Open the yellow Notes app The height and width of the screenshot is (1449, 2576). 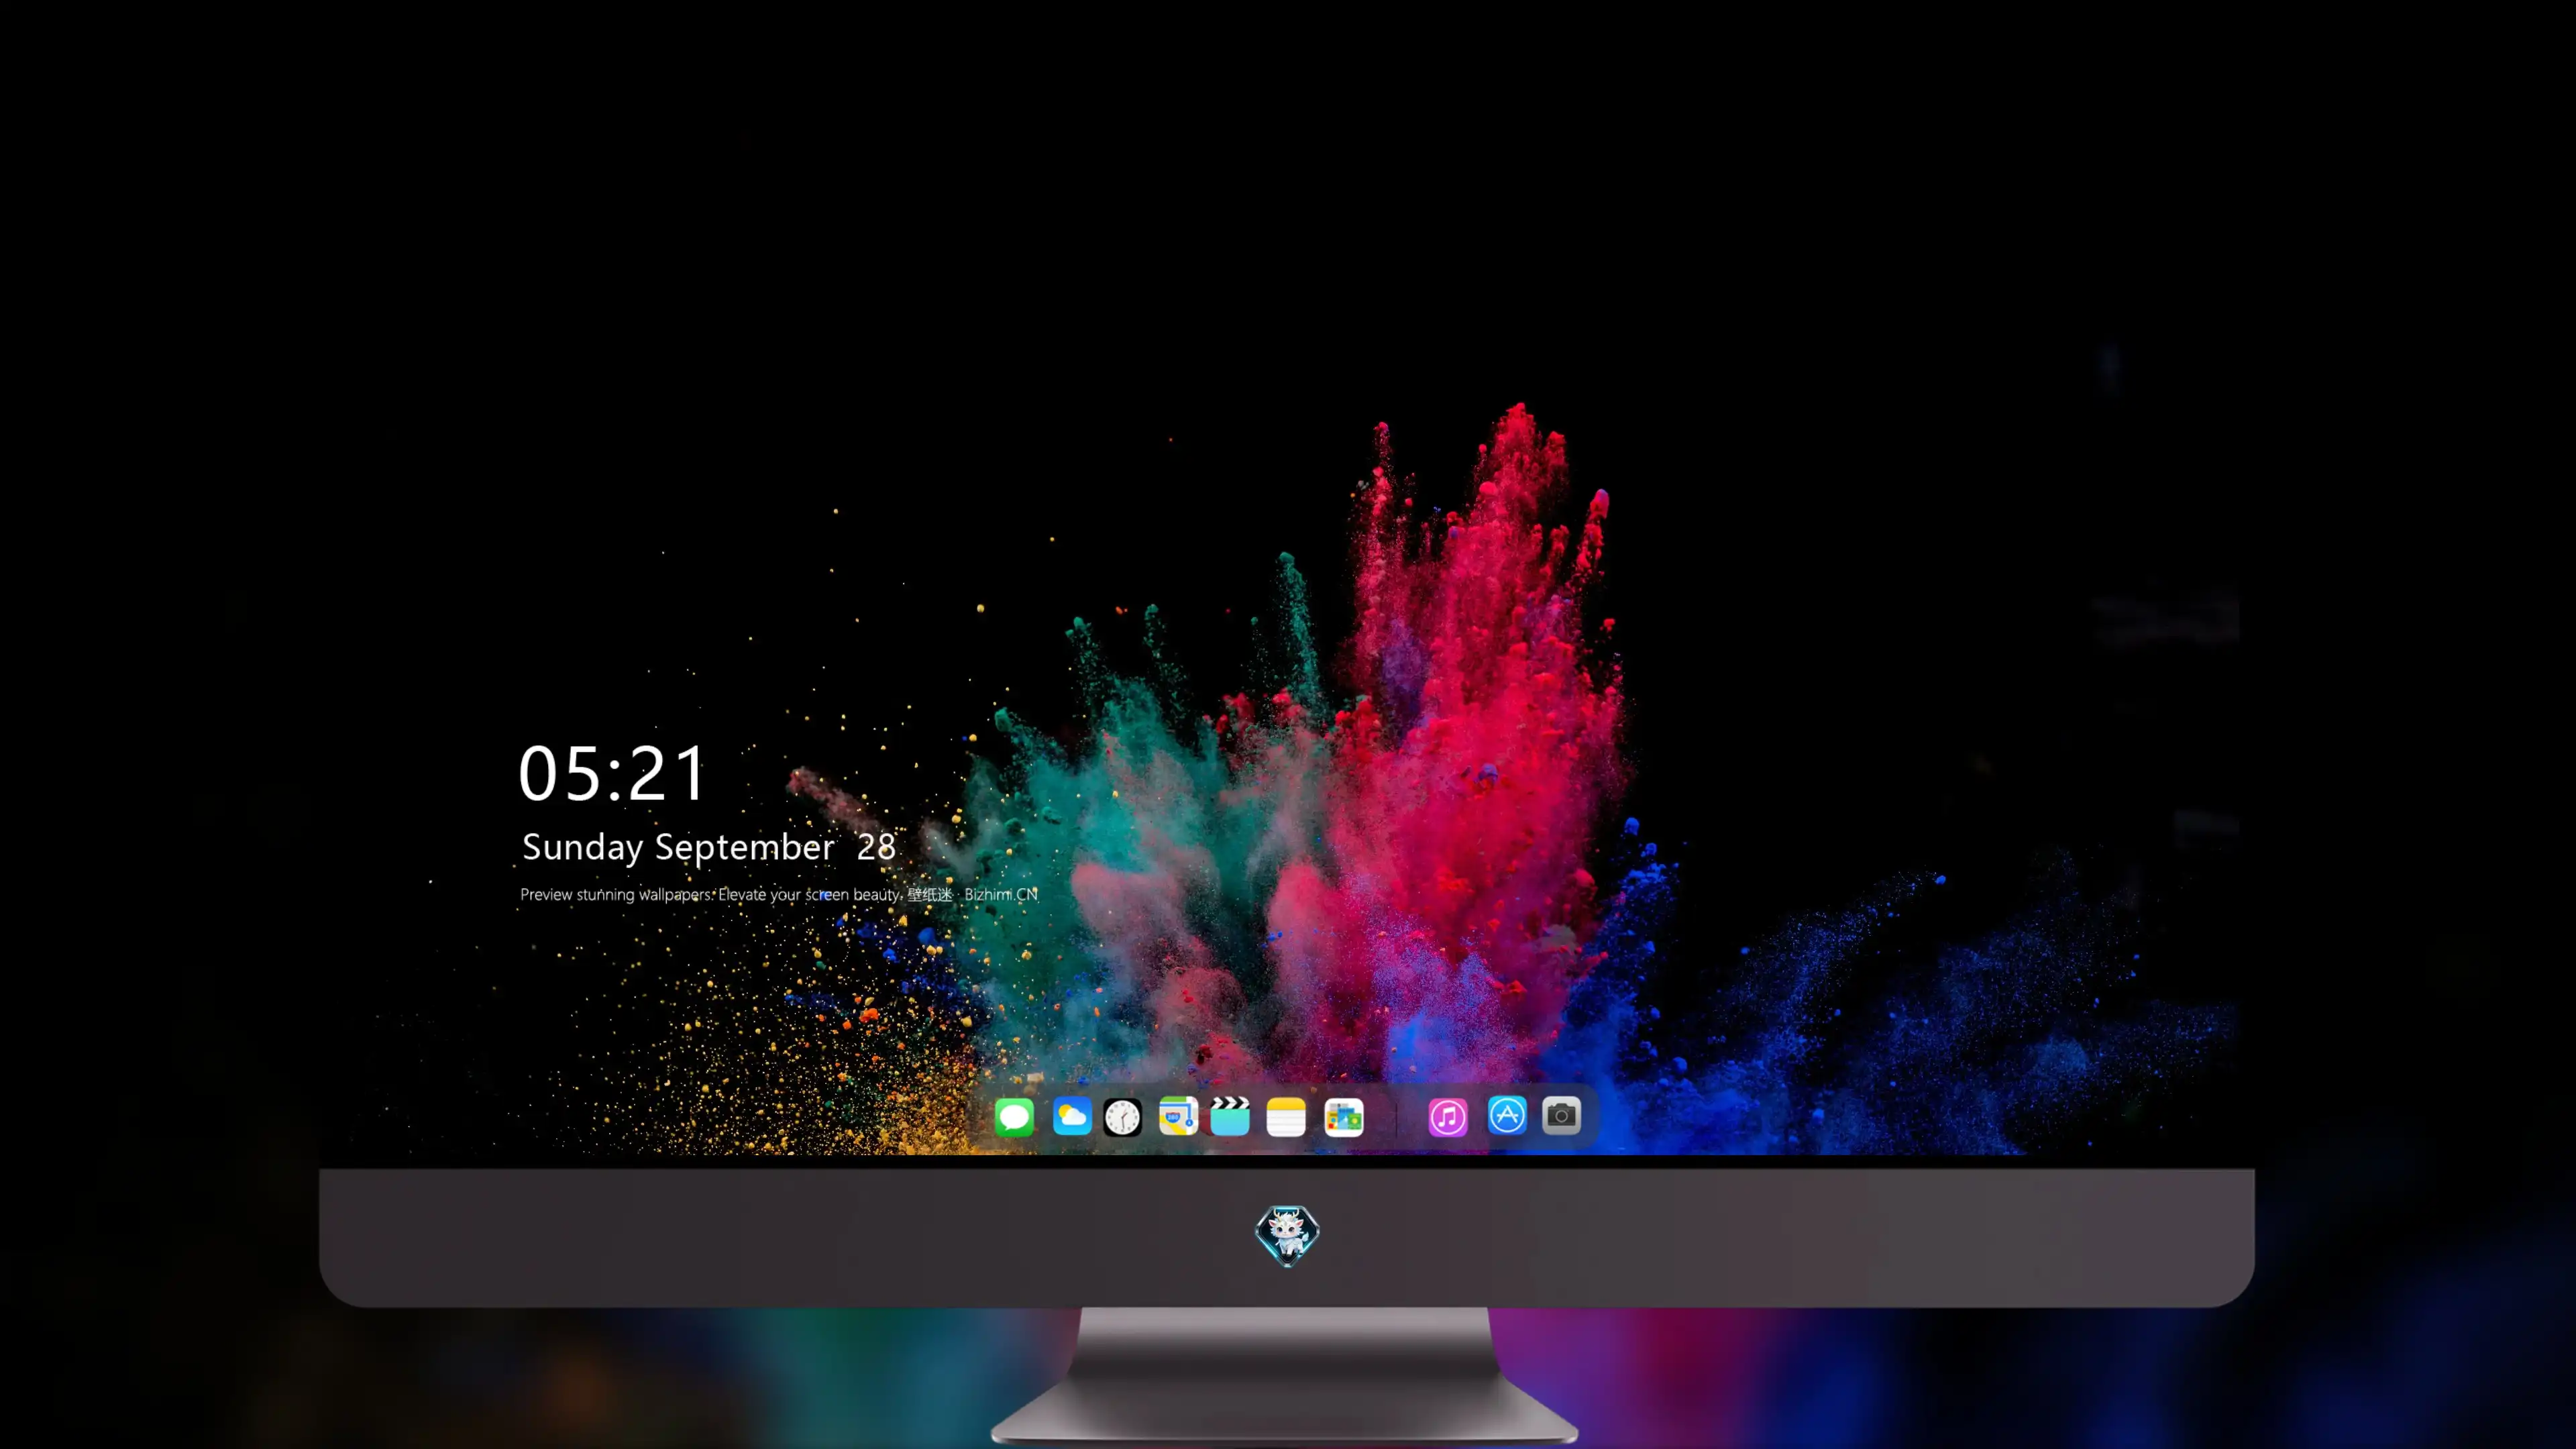click(1286, 1117)
